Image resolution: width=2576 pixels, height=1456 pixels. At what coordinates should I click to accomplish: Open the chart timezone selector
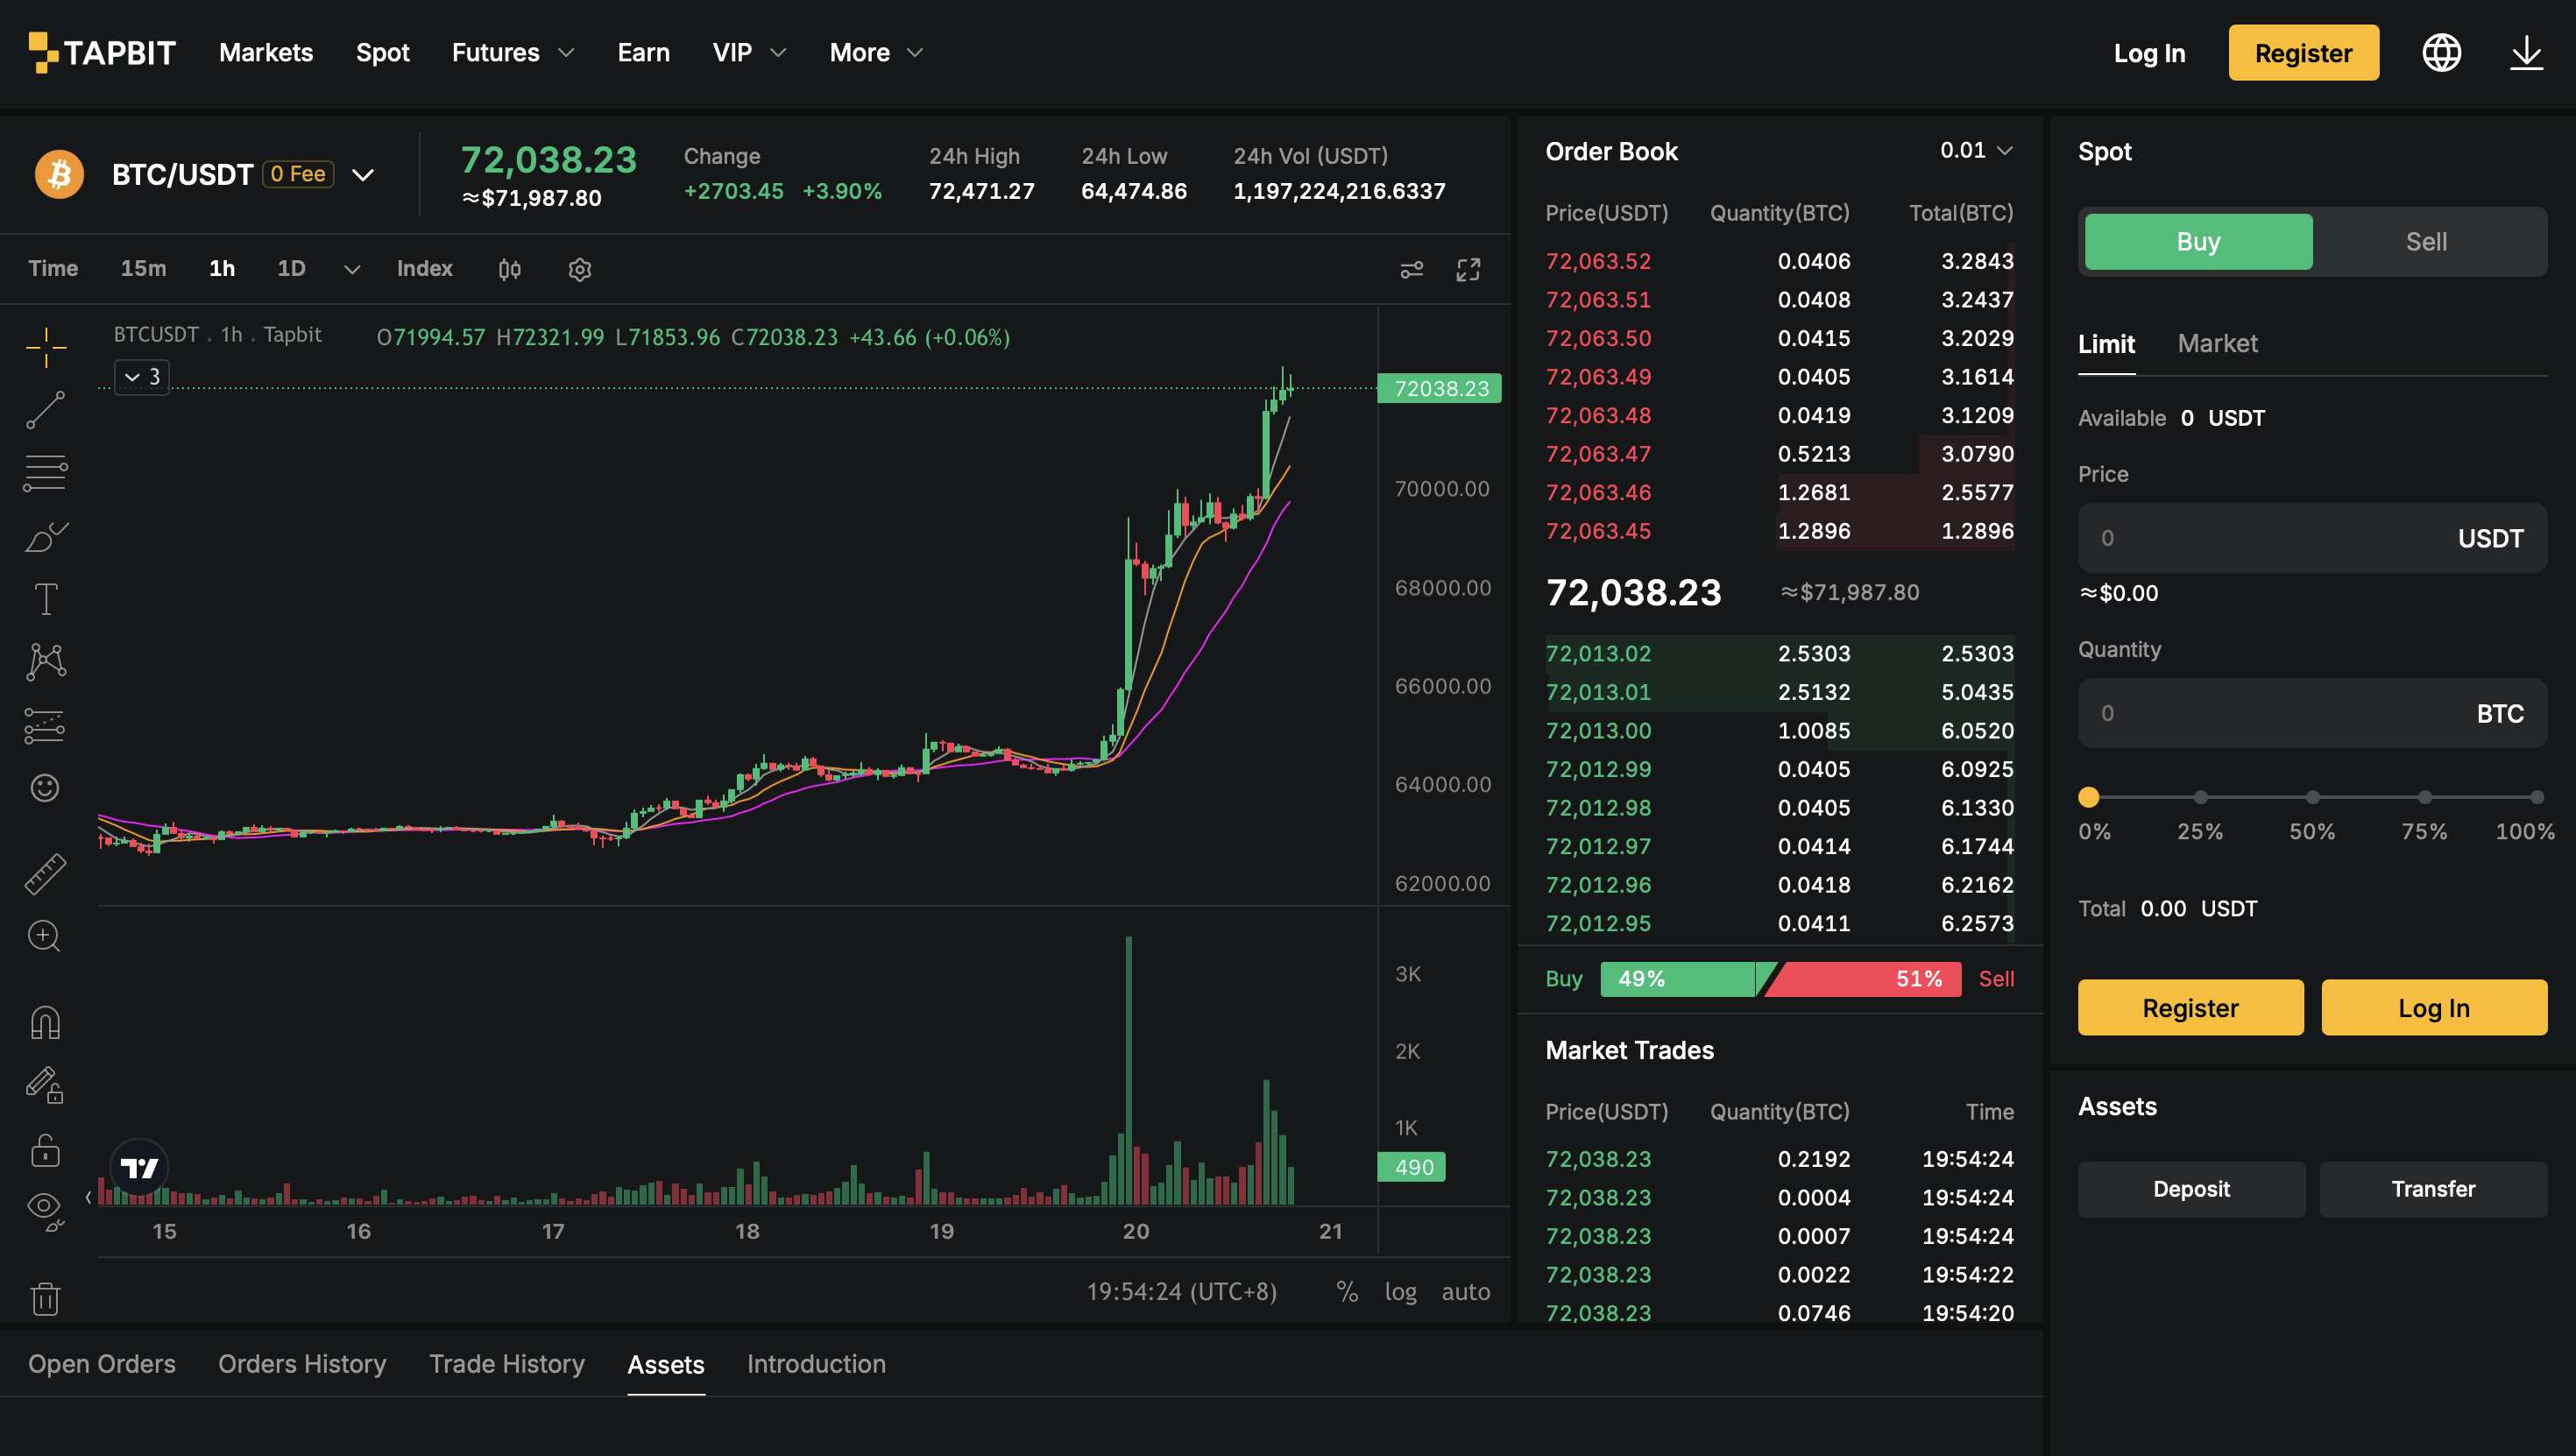tap(1181, 1292)
